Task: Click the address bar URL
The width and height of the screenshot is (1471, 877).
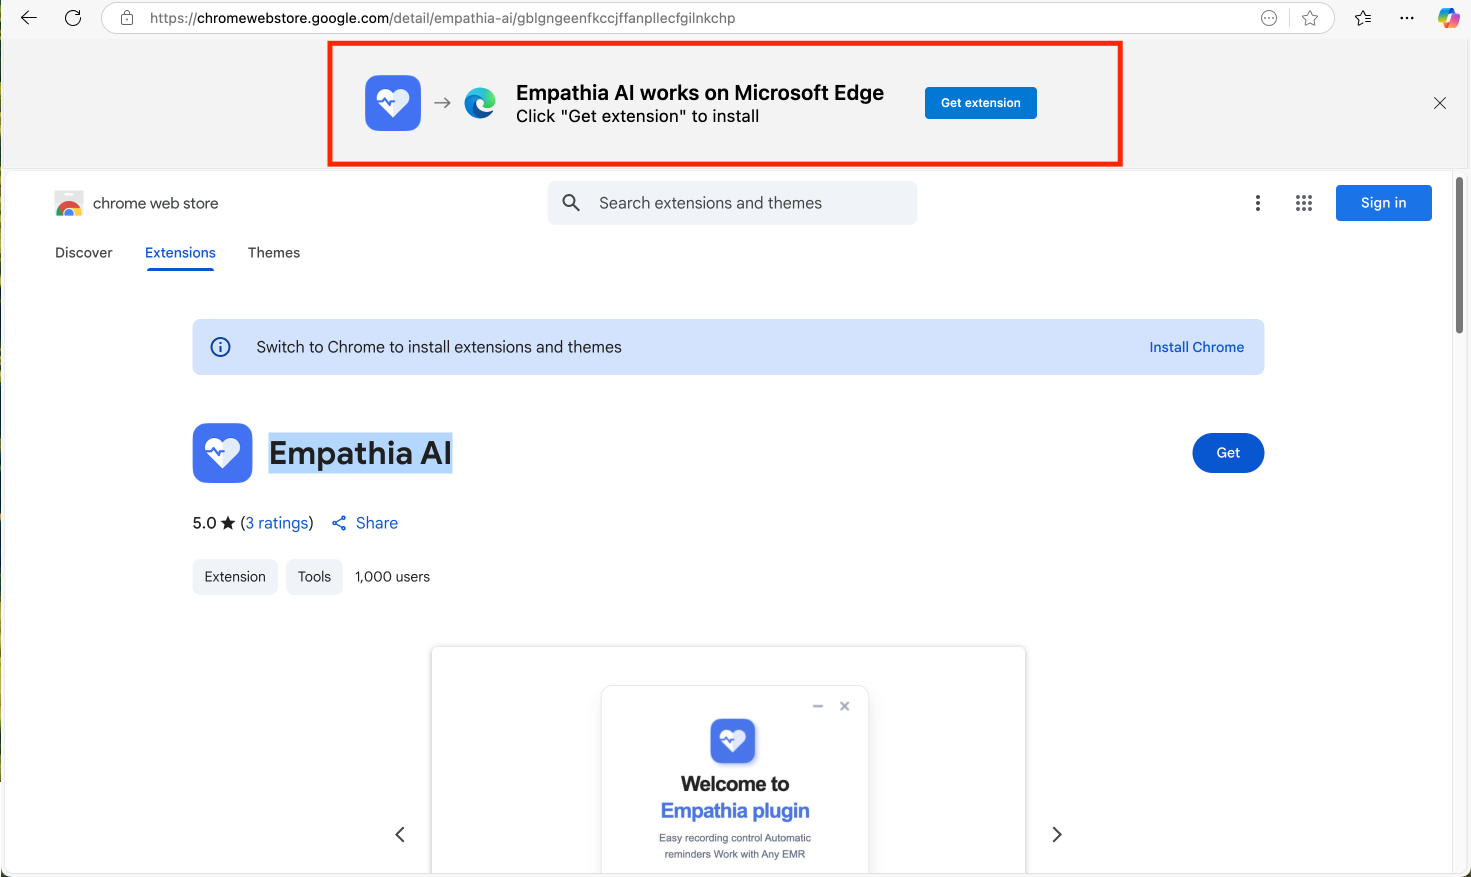Action: (443, 18)
